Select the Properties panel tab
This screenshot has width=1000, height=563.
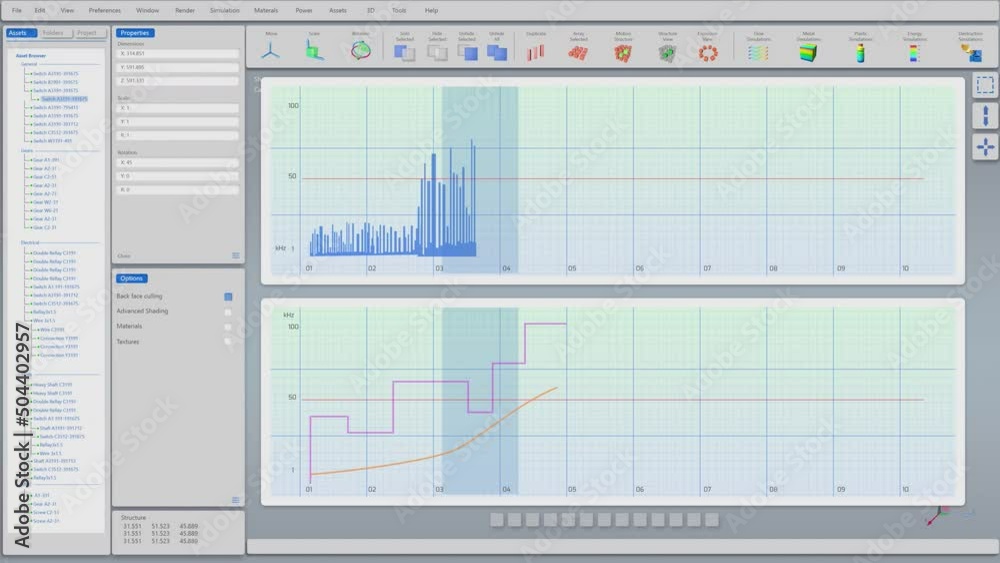tap(135, 33)
